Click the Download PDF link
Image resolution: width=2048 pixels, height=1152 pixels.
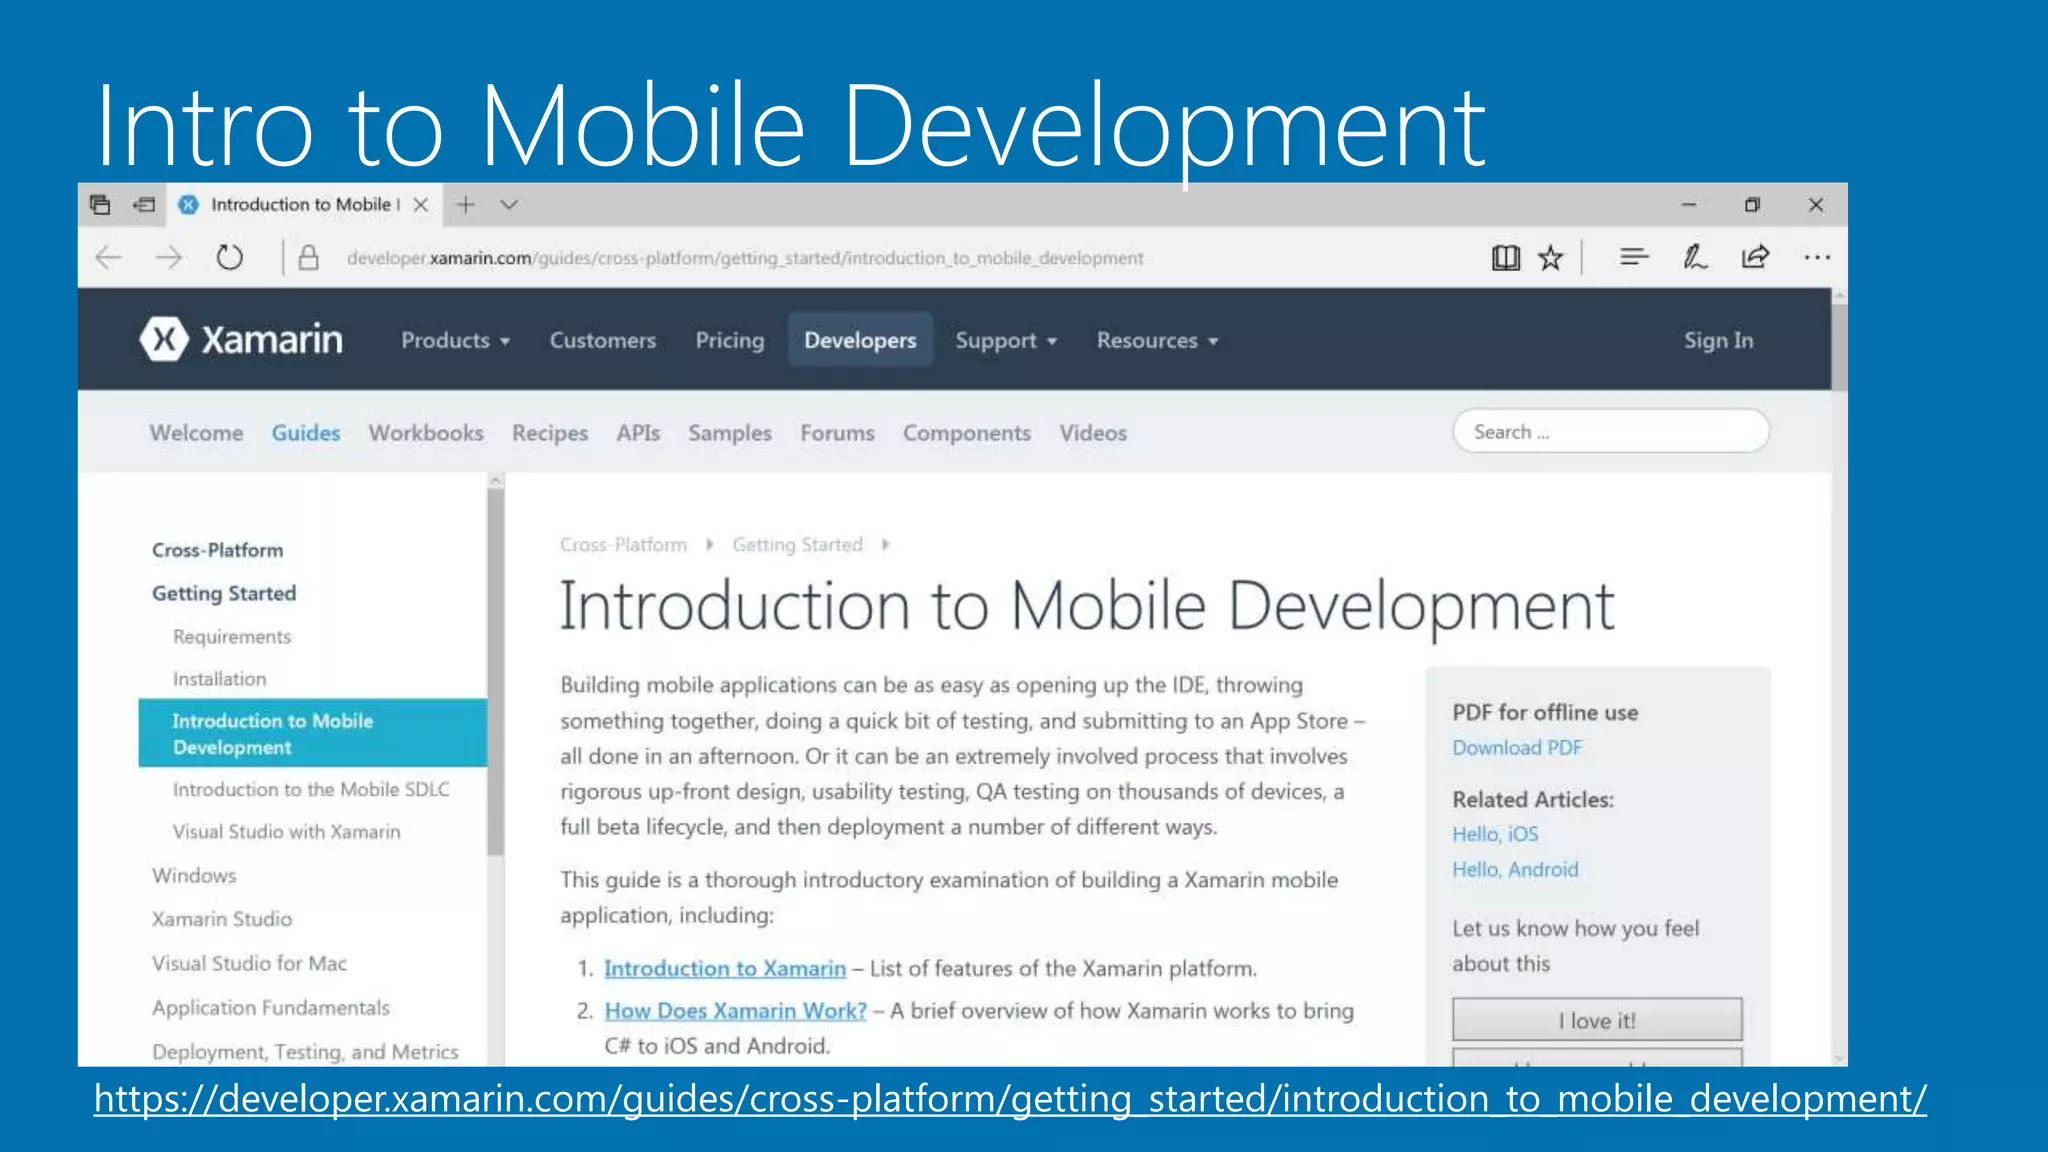pos(1517,748)
